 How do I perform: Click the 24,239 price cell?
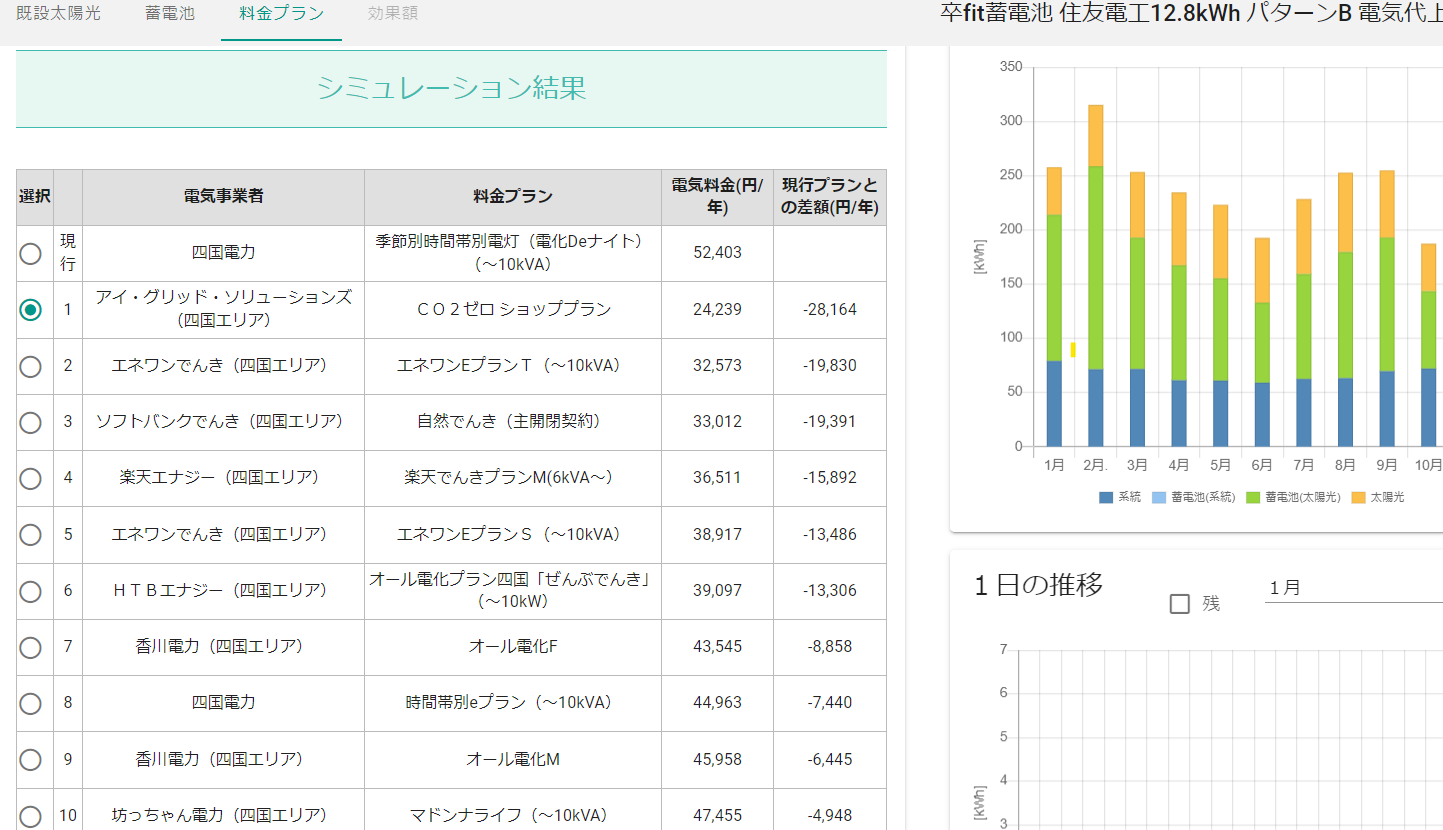click(x=718, y=310)
